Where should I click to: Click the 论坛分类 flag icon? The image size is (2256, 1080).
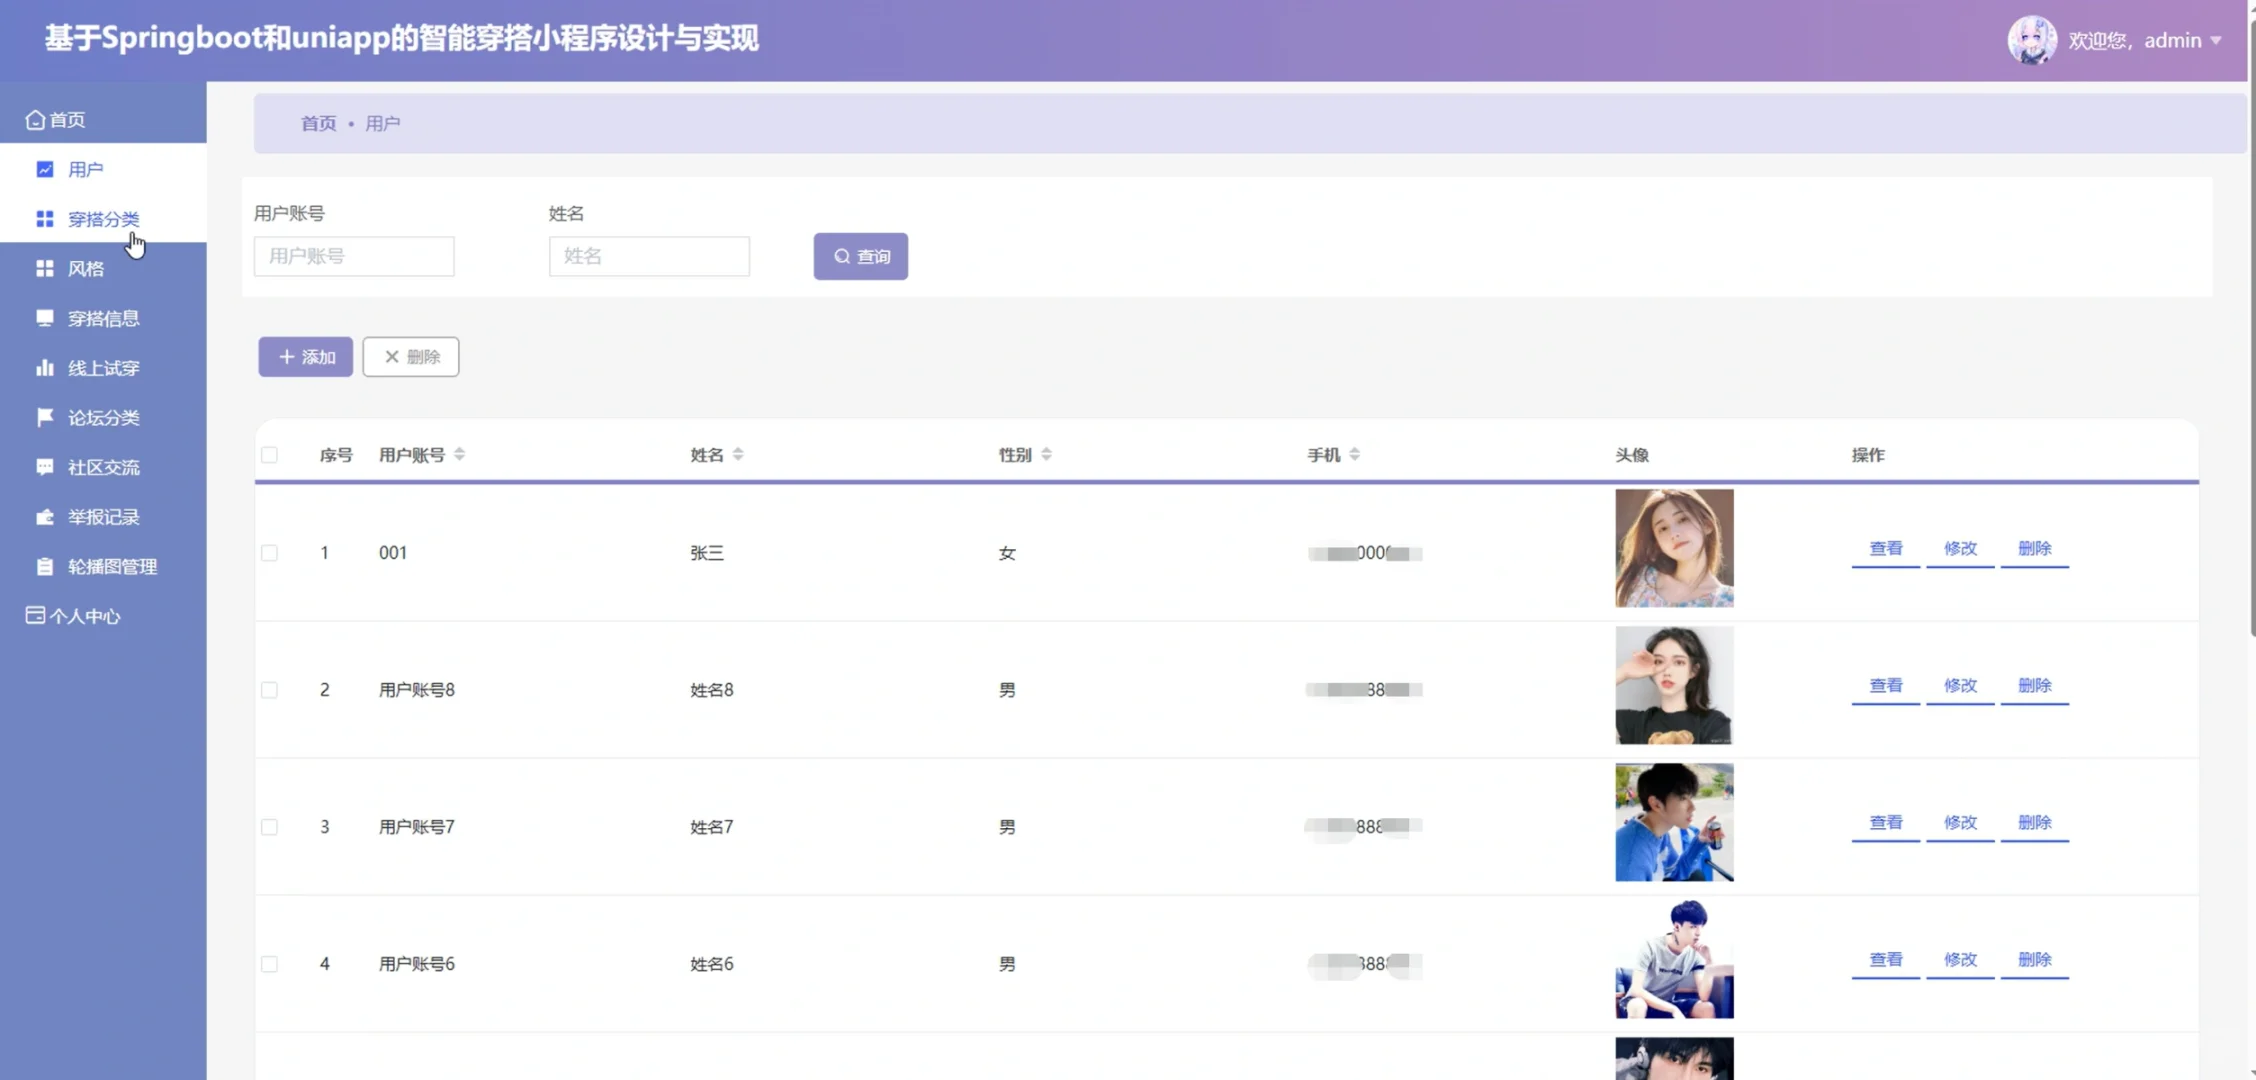click(45, 417)
